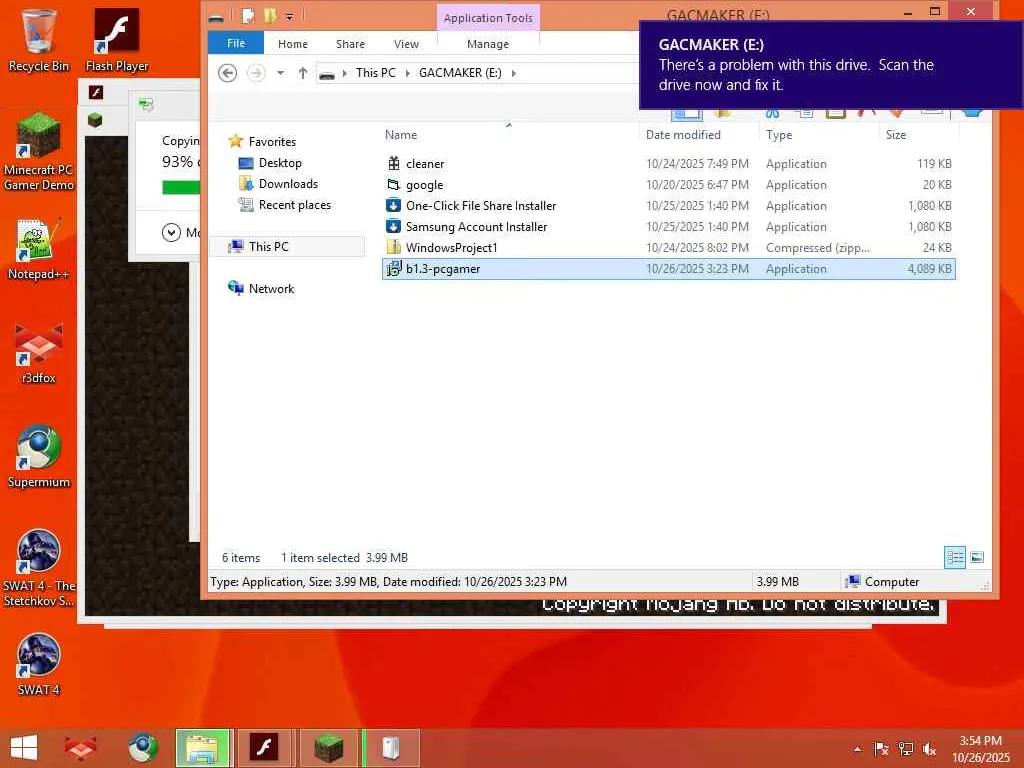The image size is (1024, 768).
Task: Switch to Flash Player taskbar button
Action: tap(264, 748)
